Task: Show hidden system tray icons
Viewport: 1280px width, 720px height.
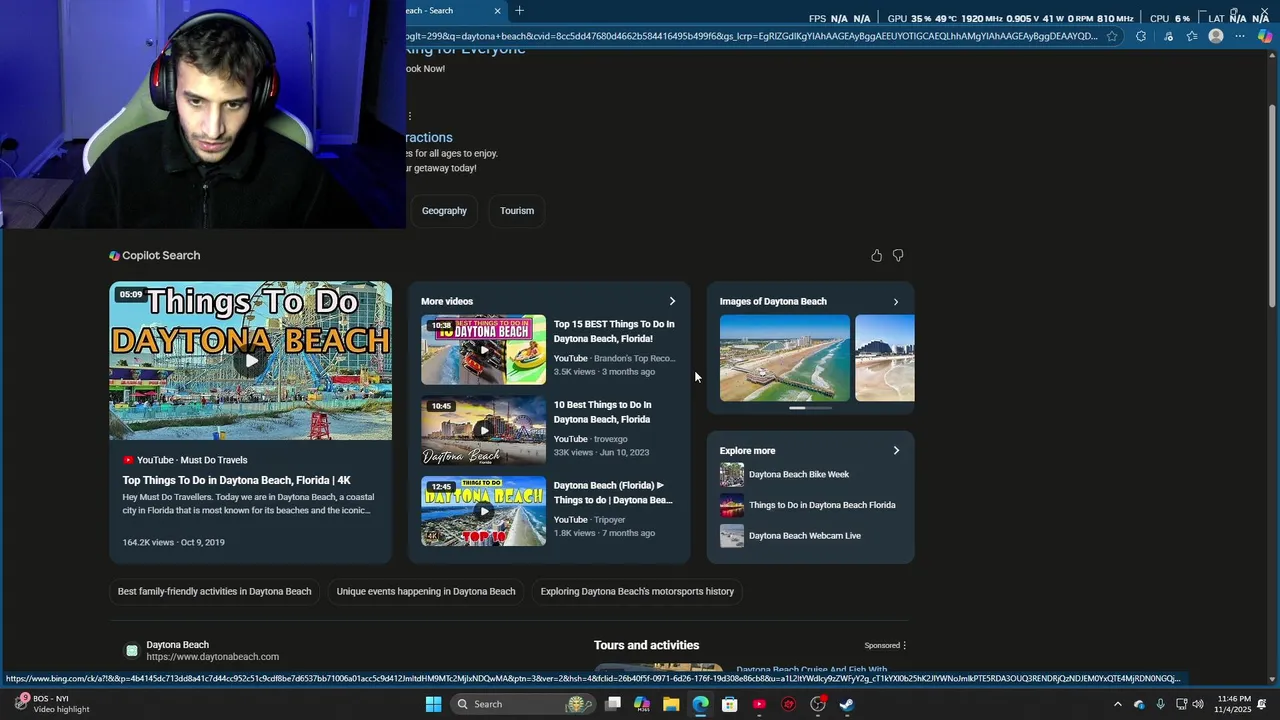Action: click(1118, 705)
